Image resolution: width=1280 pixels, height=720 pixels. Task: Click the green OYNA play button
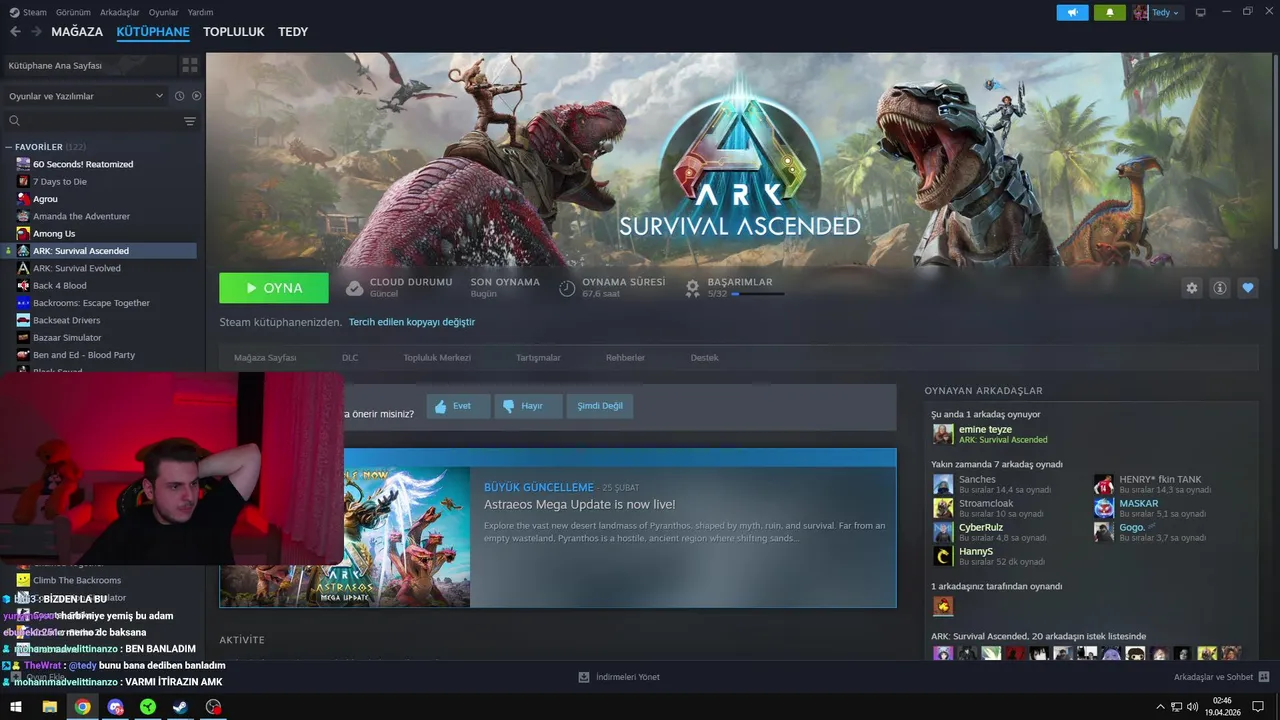(x=274, y=288)
